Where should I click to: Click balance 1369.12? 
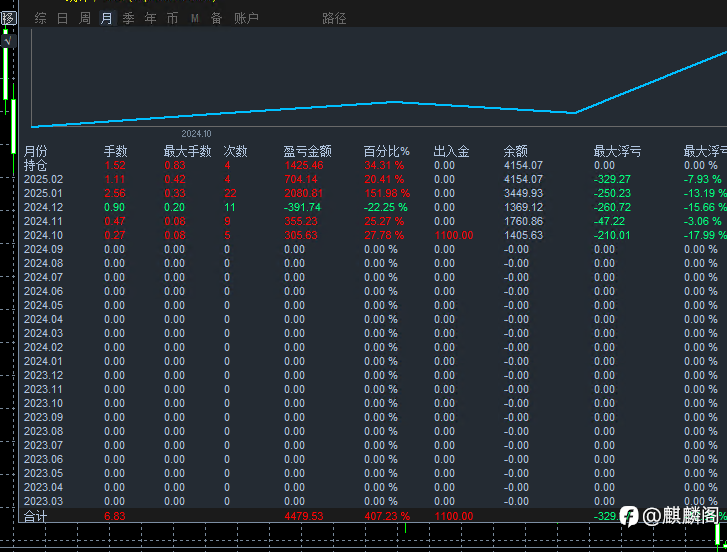(523, 207)
